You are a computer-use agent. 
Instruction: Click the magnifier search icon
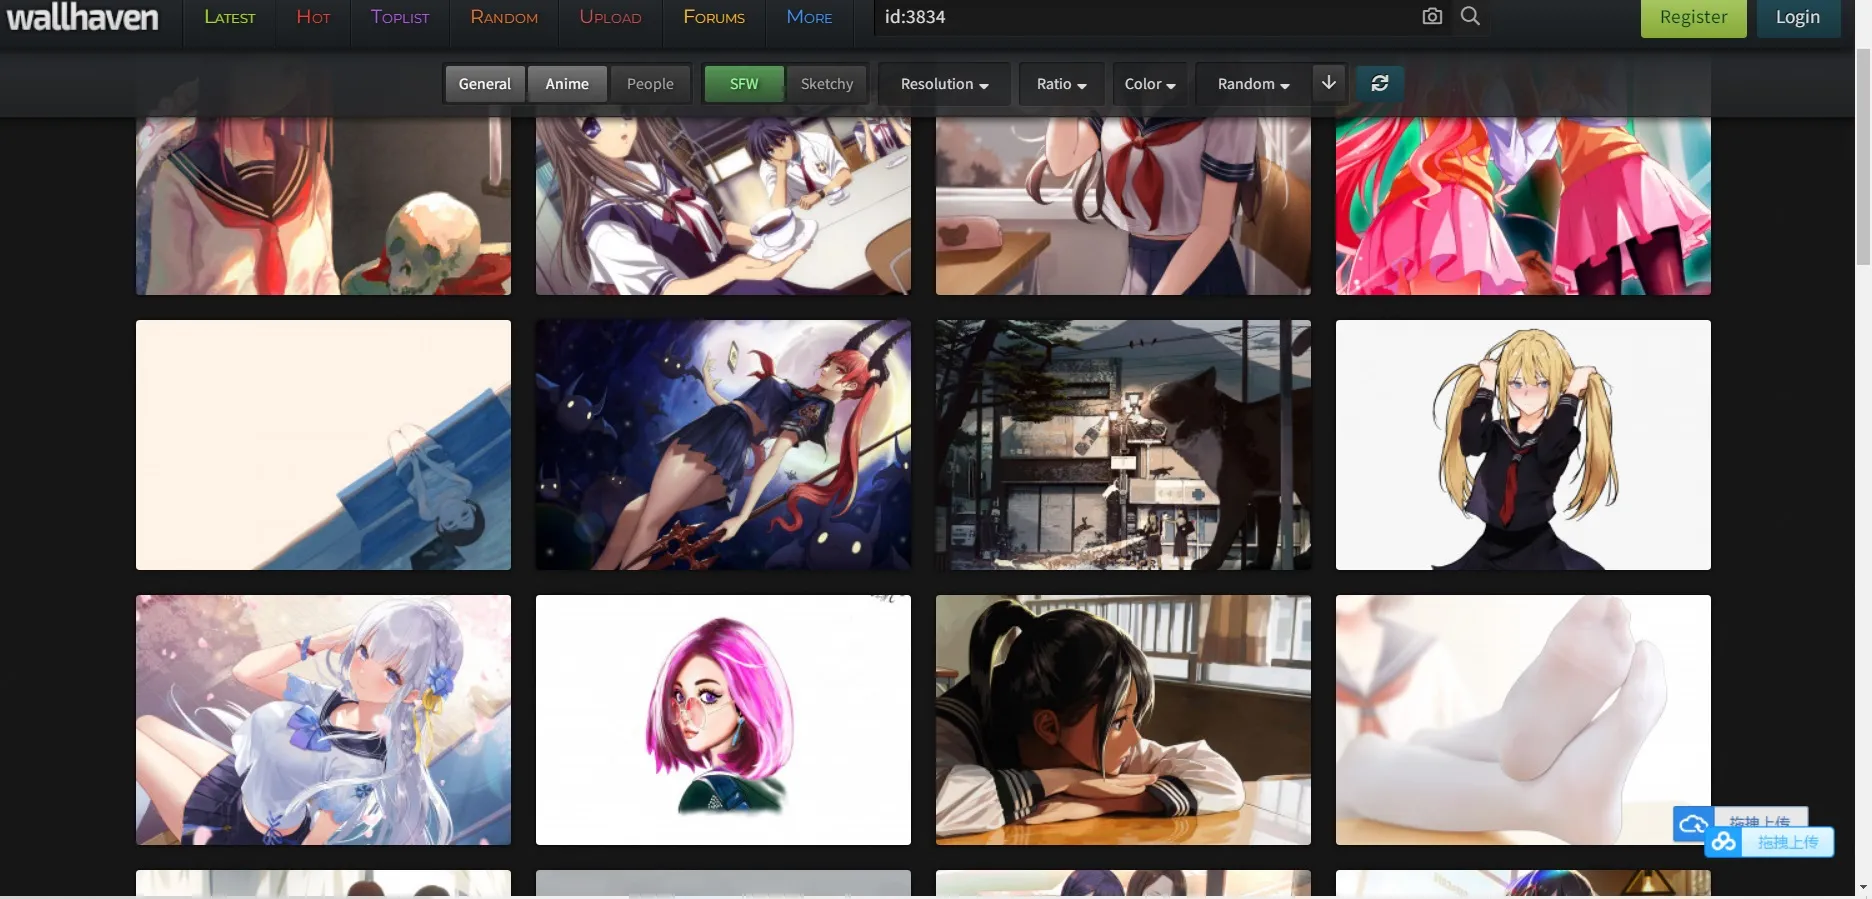point(1470,16)
